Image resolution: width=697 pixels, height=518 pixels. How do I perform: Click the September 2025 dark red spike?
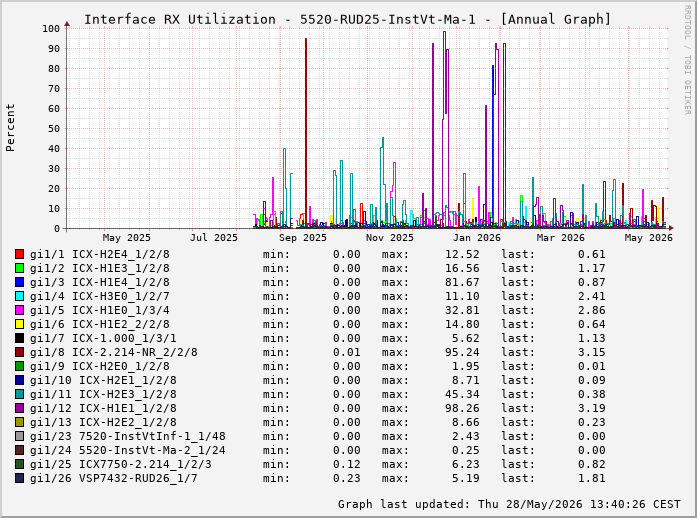306,133
